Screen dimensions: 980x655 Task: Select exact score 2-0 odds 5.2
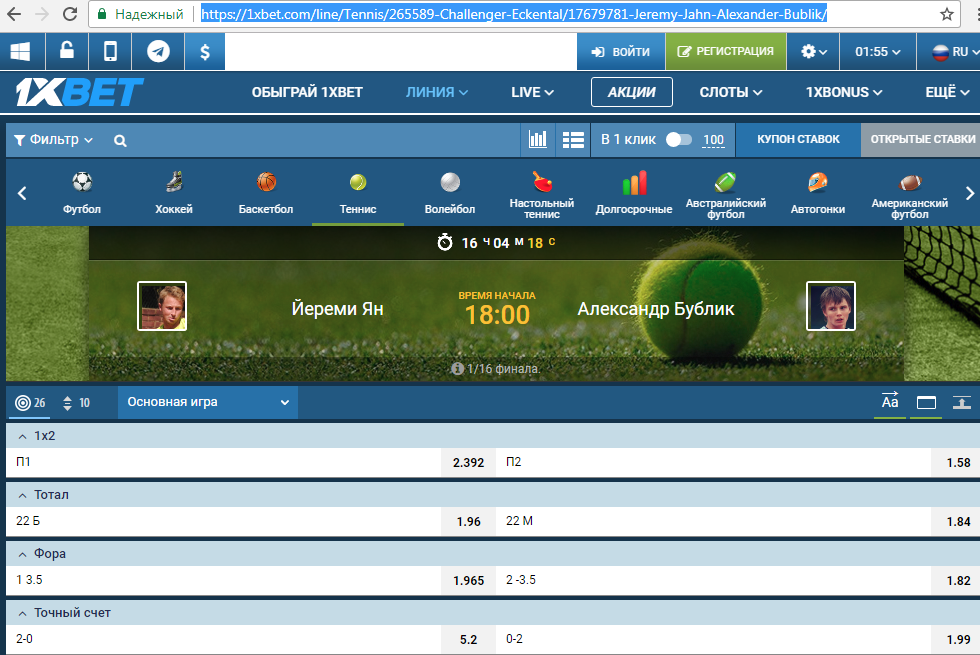pyautogui.click(x=469, y=639)
